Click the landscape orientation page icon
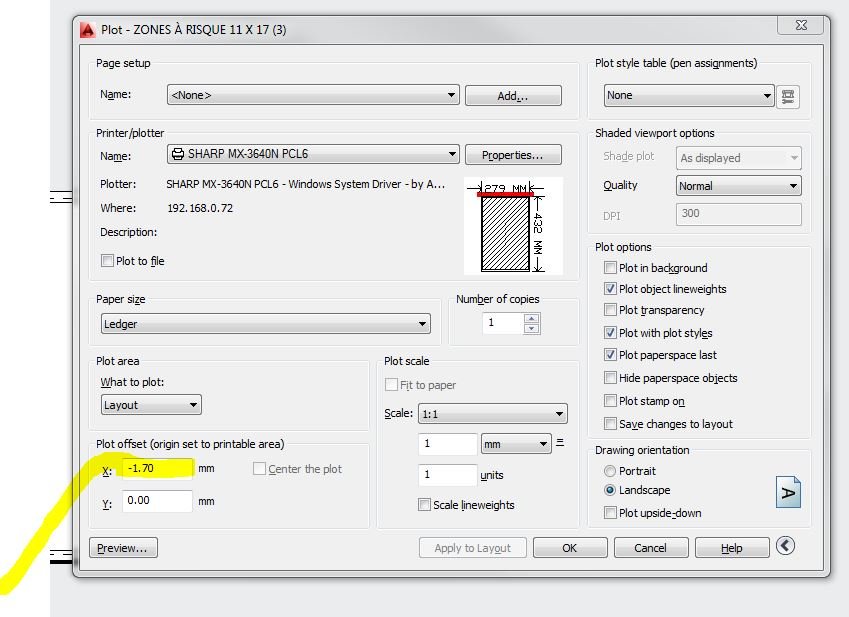Screen dimensions: 849x617 (x=788, y=492)
